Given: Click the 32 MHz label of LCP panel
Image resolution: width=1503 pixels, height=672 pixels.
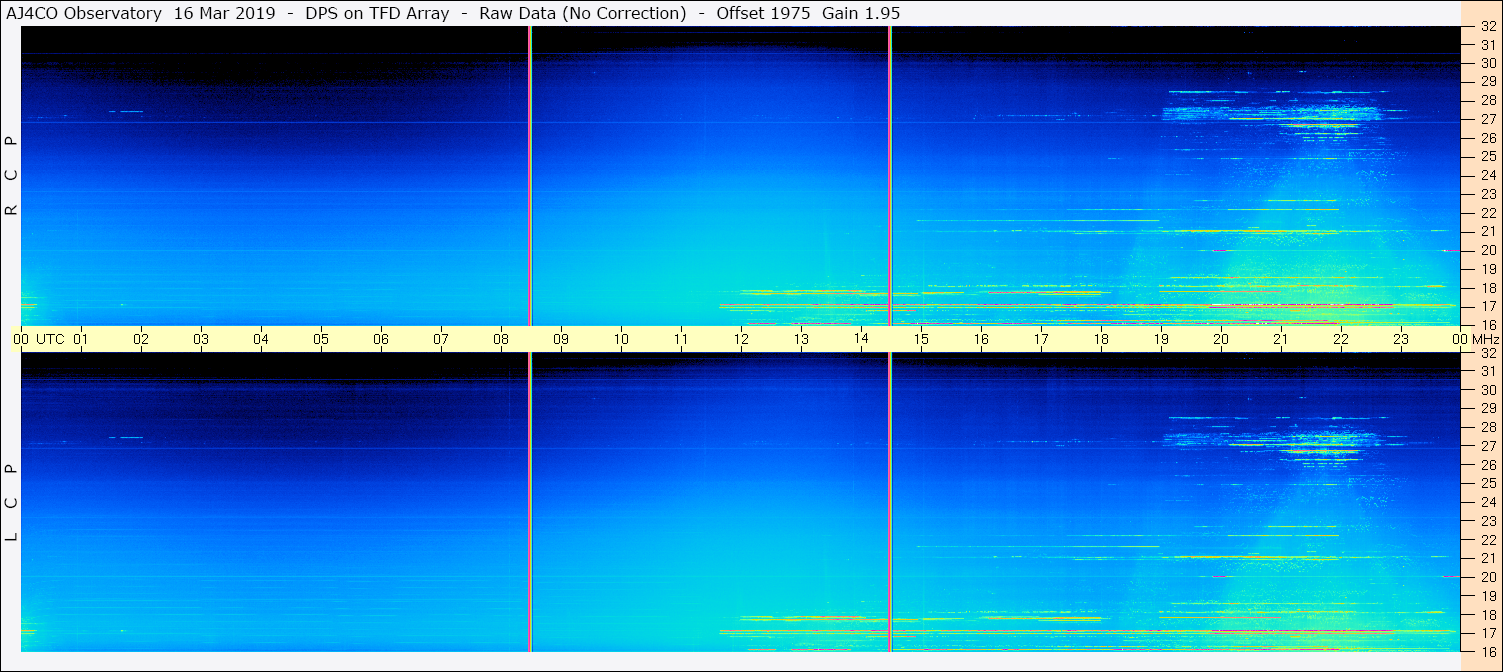Looking at the screenshot, I should pyautogui.click(x=1488, y=354).
